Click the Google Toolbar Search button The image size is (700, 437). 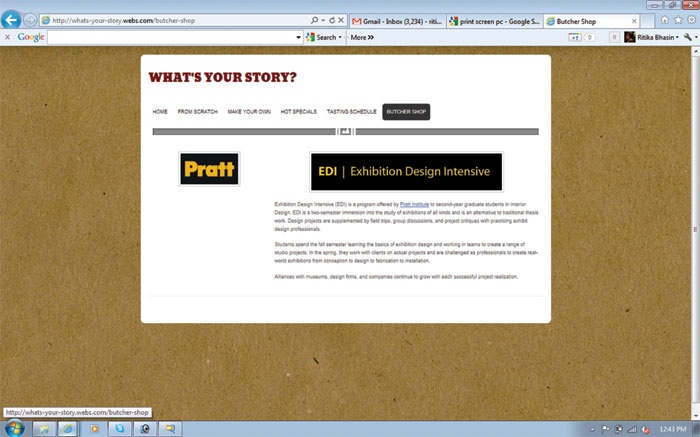coord(321,37)
